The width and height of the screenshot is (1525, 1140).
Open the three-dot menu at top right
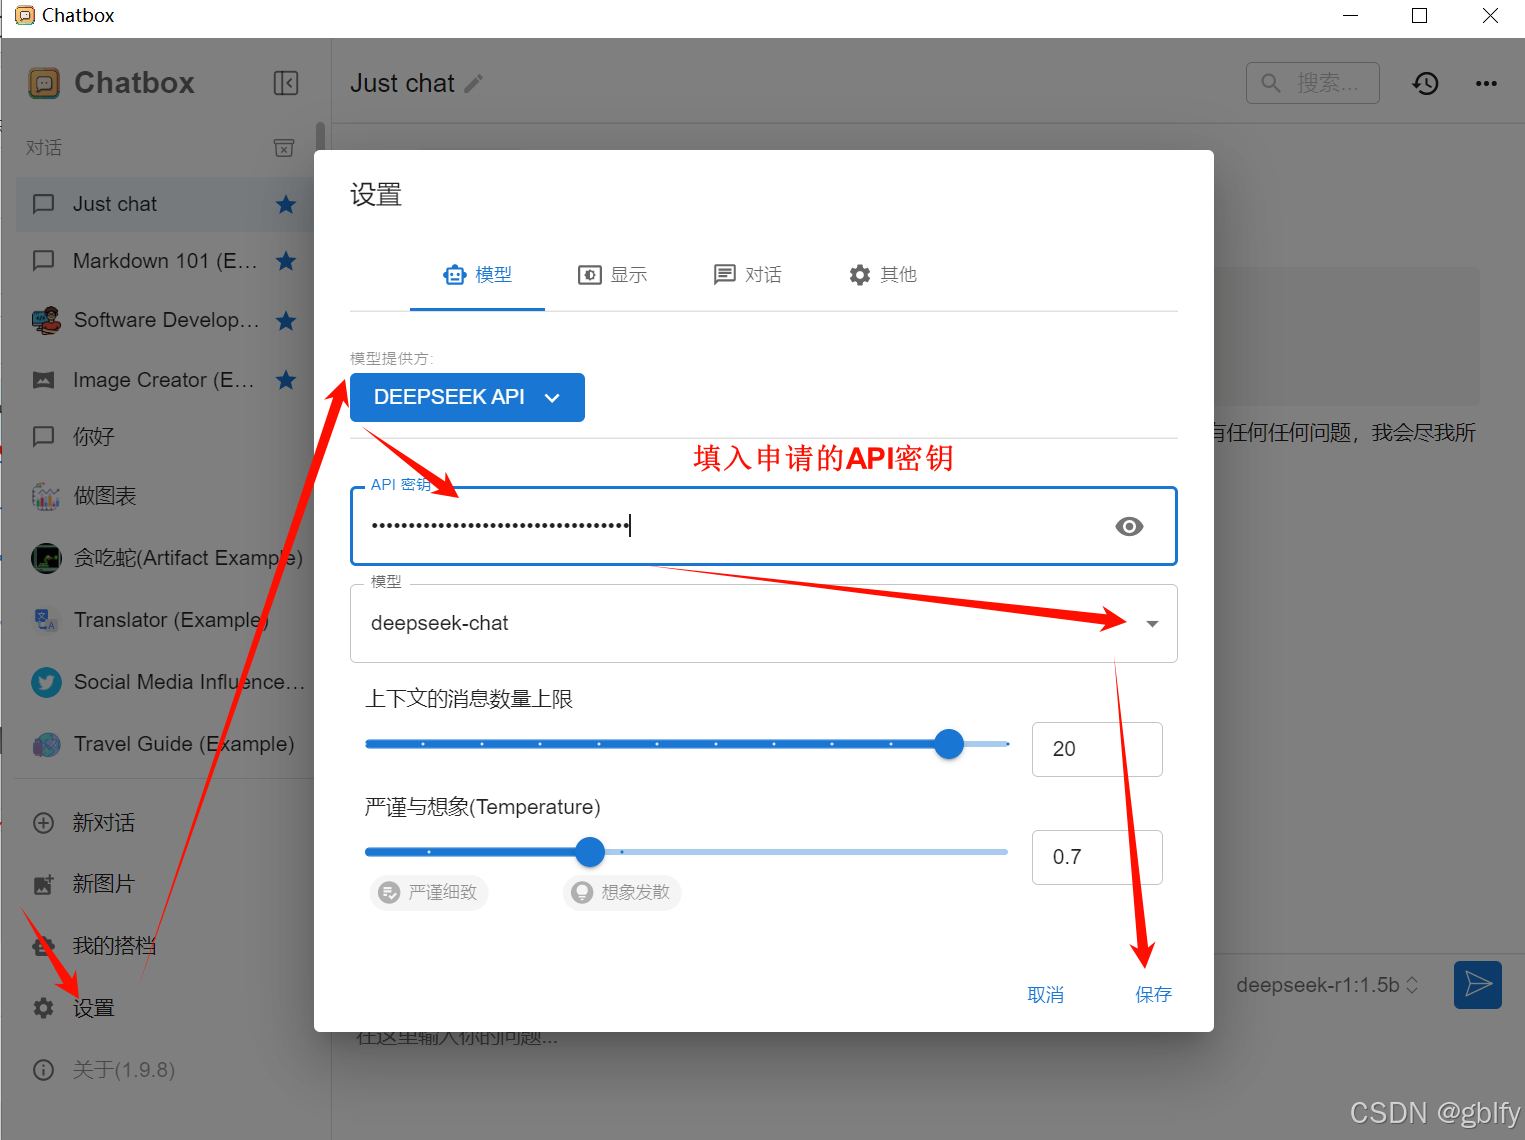pyautogui.click(x=1487, y=83)
